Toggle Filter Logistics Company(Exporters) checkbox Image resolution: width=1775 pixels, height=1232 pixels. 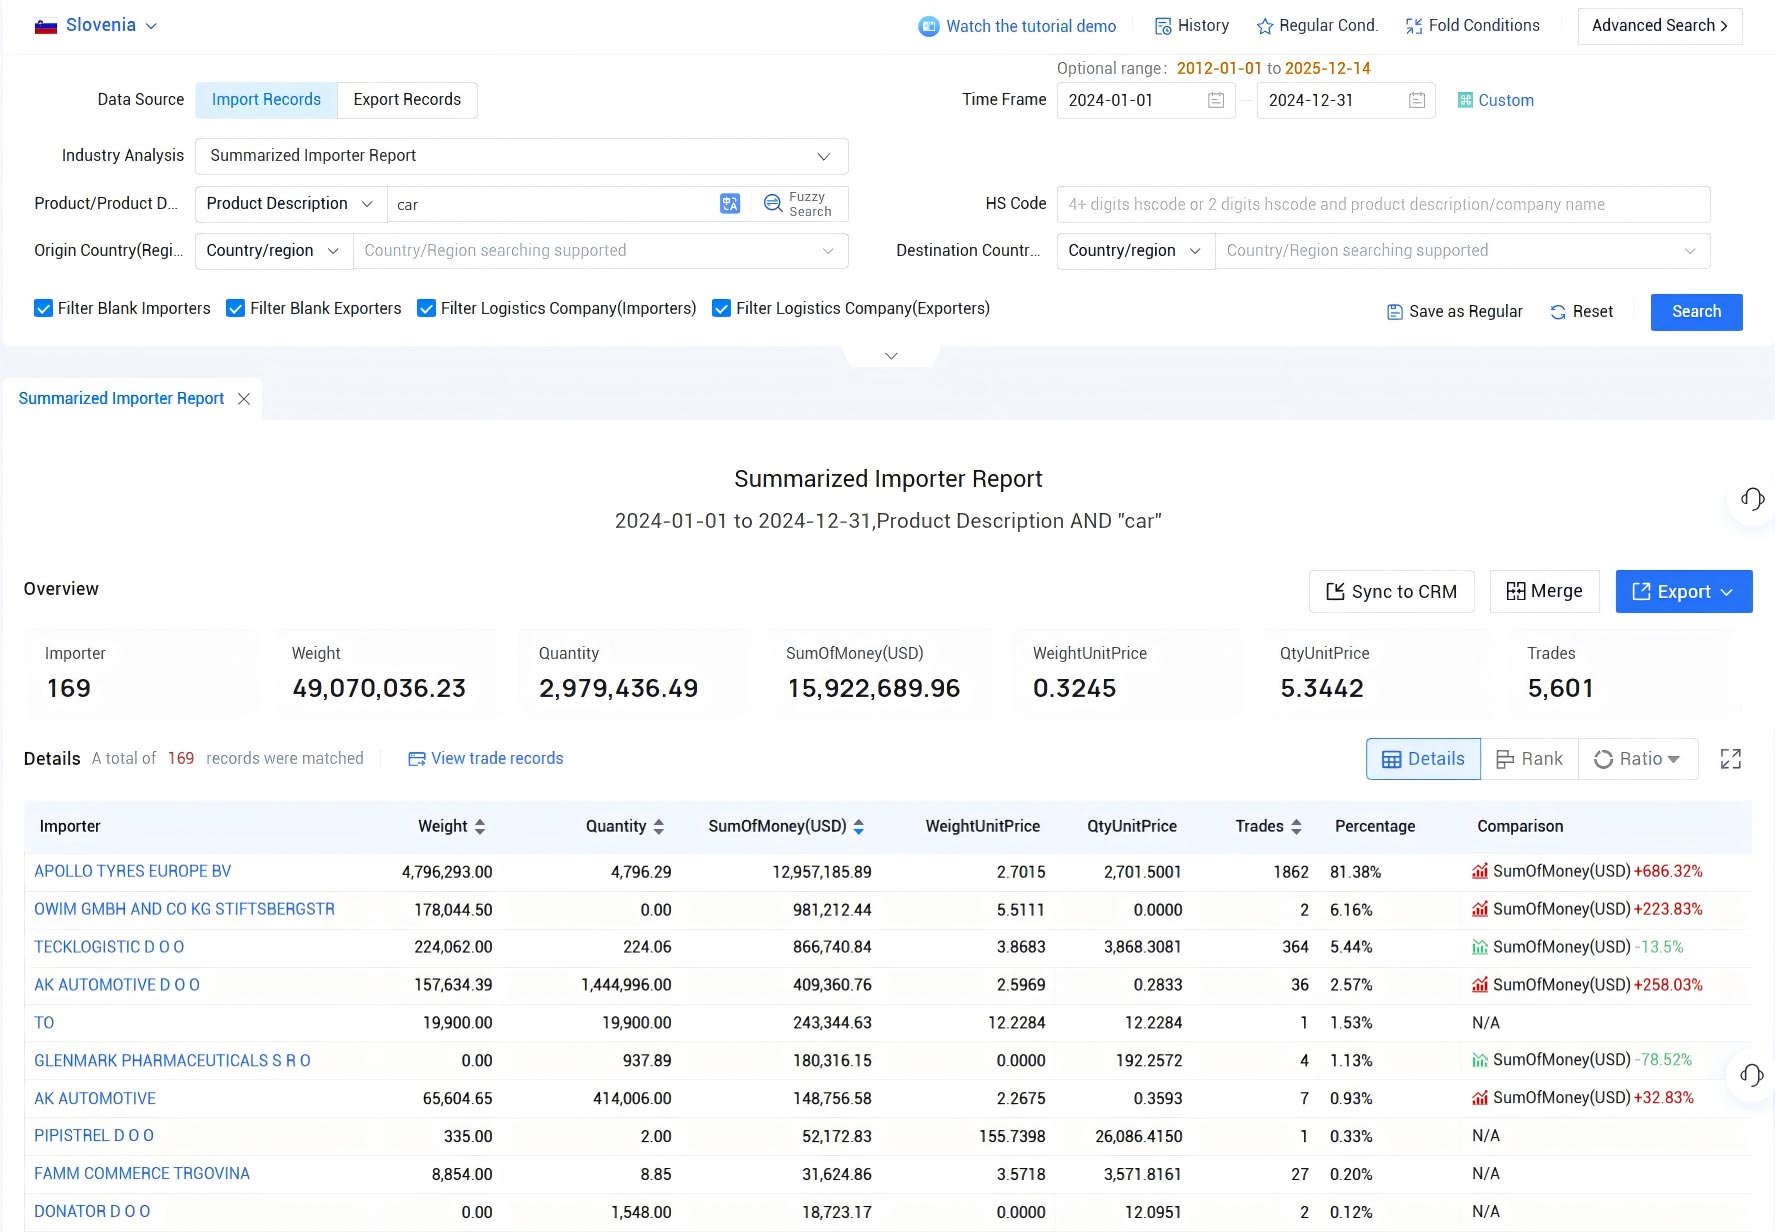[721, 309]
